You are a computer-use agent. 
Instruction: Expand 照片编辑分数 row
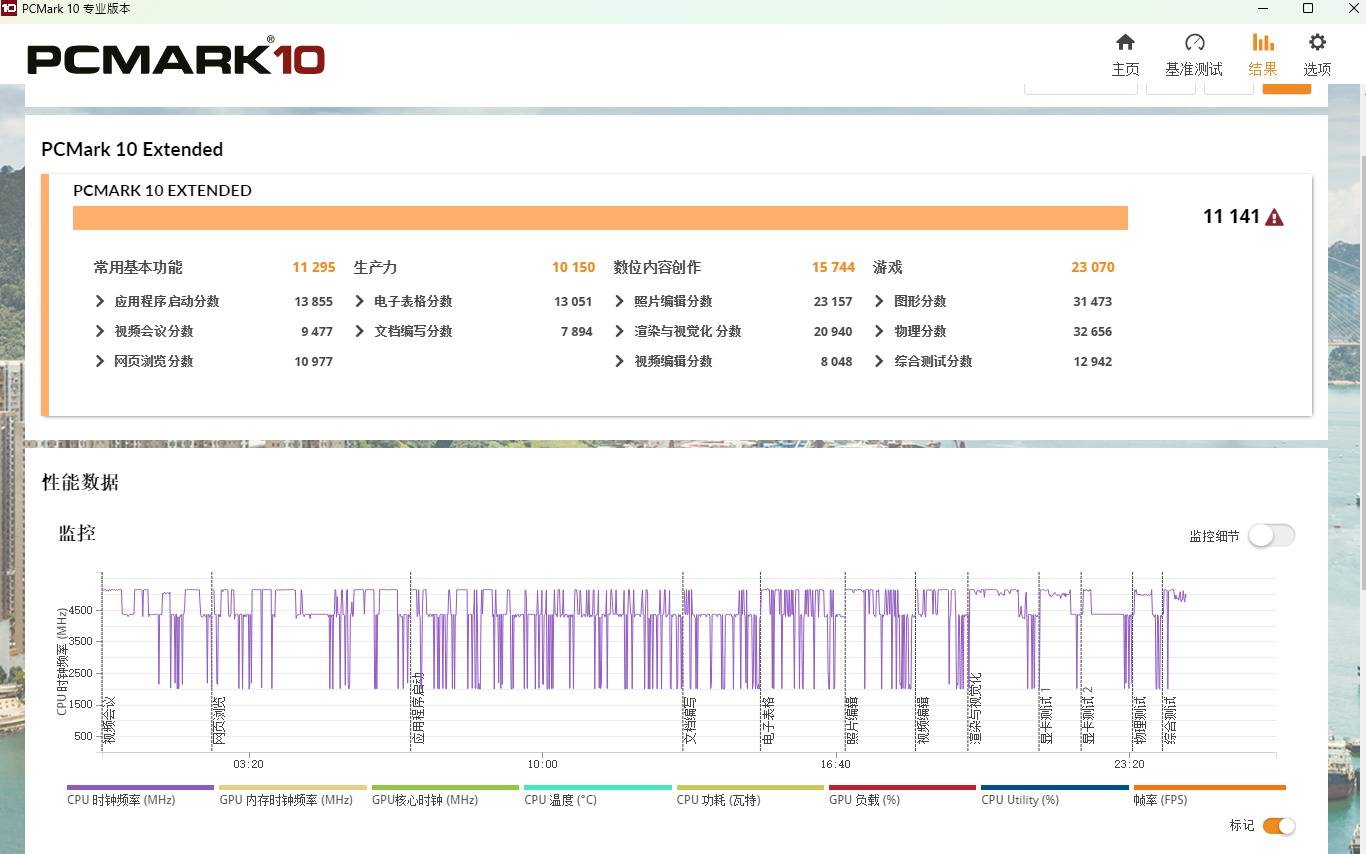[x=620, y=301]
